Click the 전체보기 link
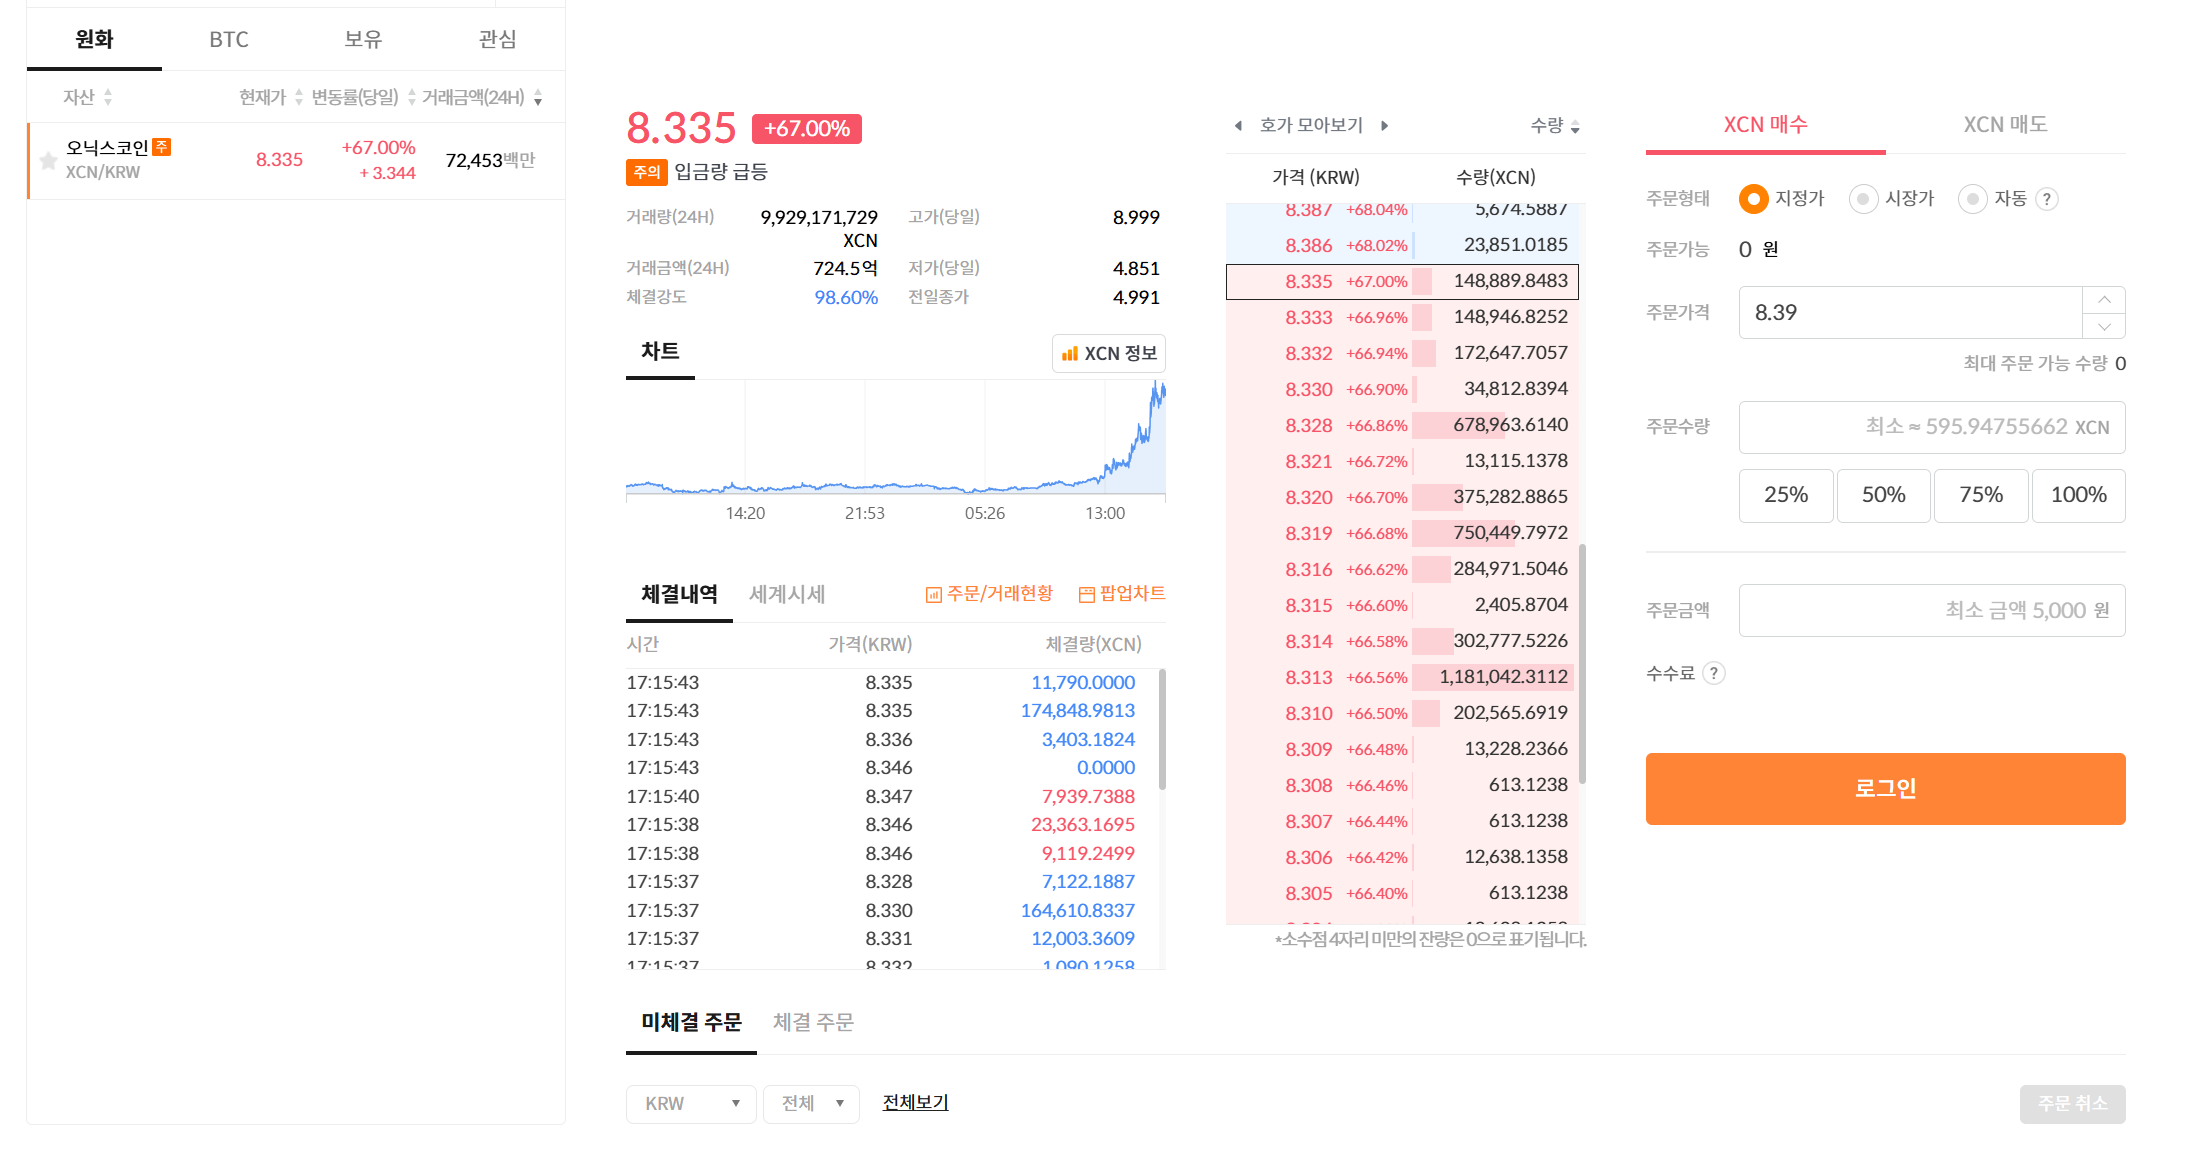This screenshot has height=1161, width=2205. [915, 1102]
